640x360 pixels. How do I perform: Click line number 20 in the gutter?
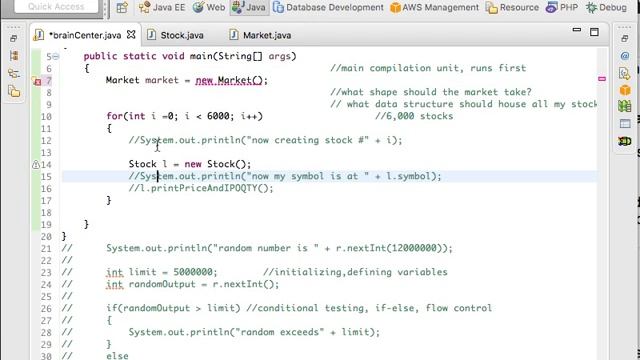(46, 237)
